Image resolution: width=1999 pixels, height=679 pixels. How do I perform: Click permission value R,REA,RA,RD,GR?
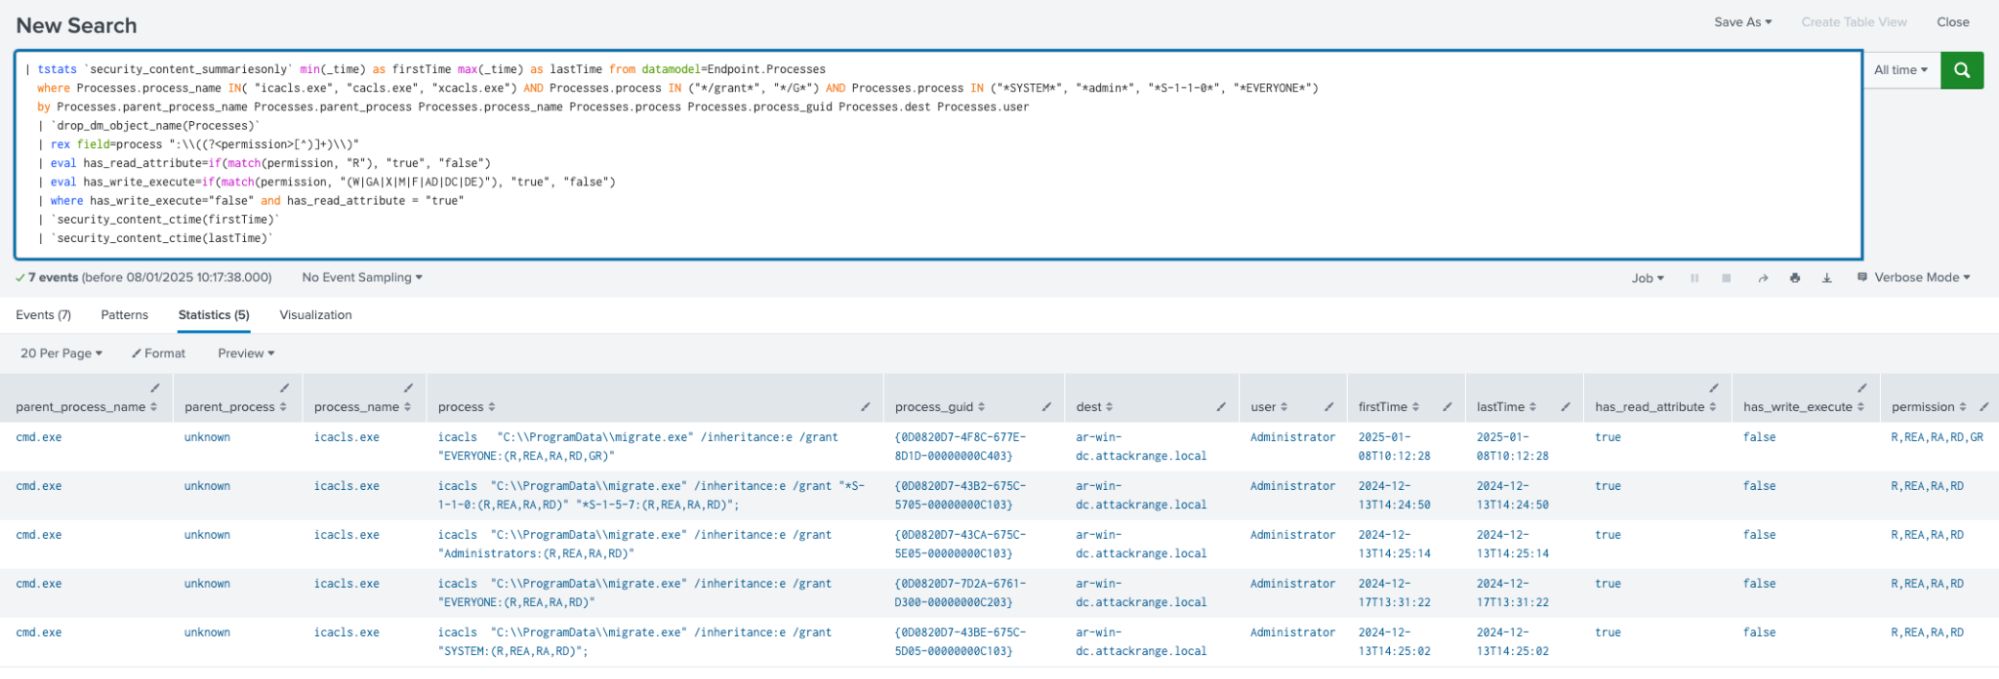(1937, 437)
